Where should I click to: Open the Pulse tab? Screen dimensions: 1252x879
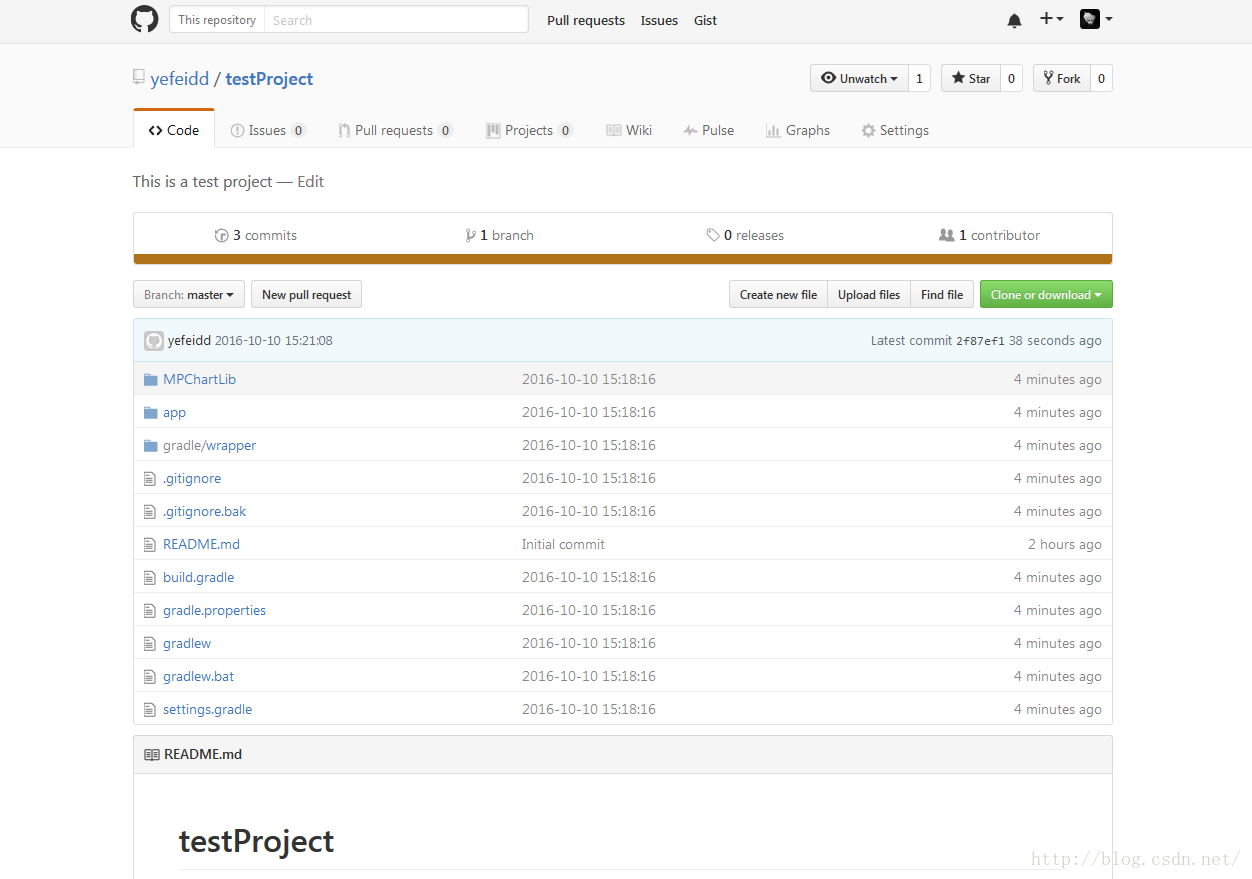(x=709, y=130)
